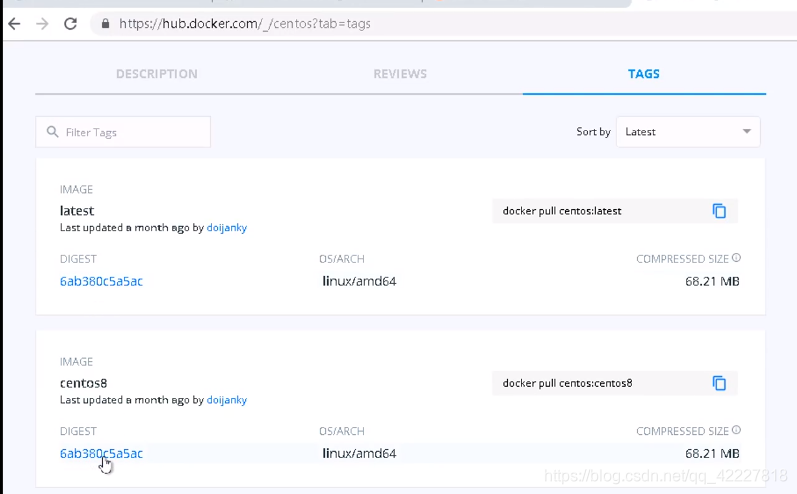The width and height of the screenshot is (797, 494).
Task: Click the 'latest' image tag name
Action: coord(77,210)
